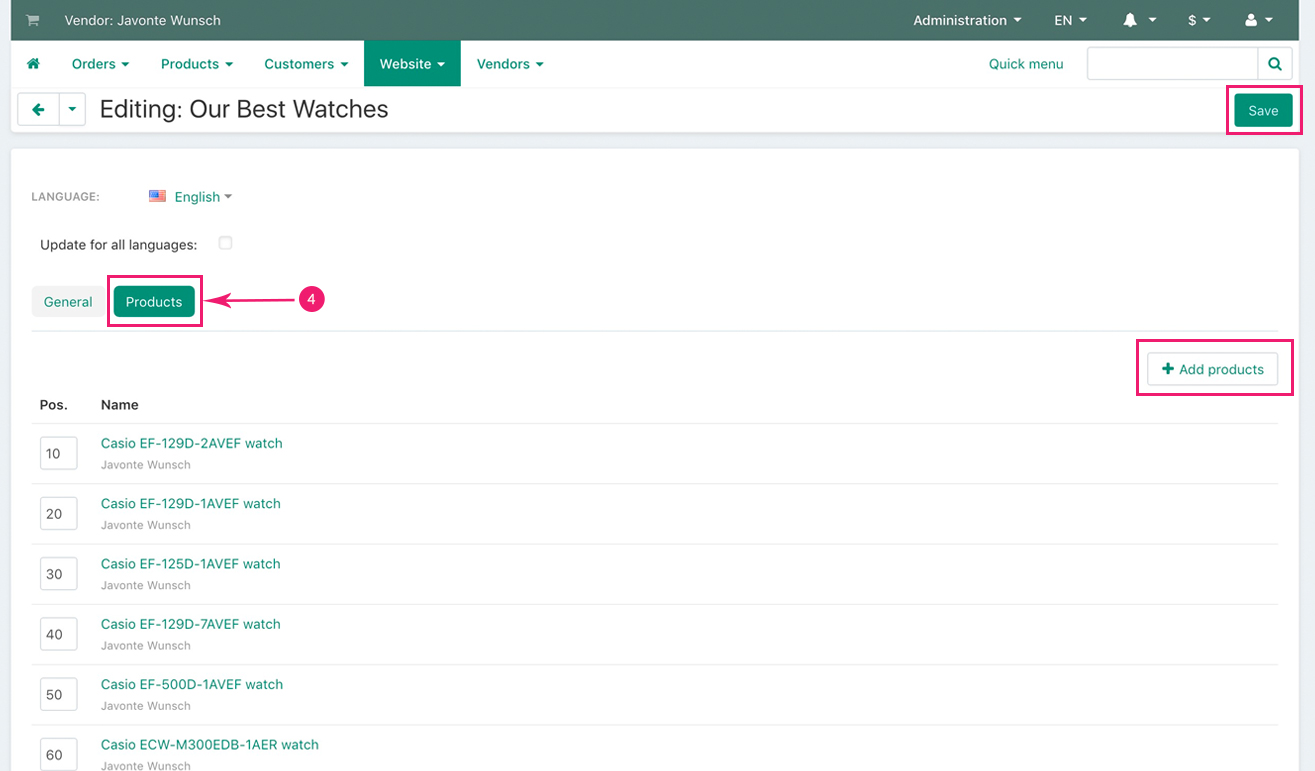1315x771 pixels.
Task: Open the Website menu
Action: 412,64
